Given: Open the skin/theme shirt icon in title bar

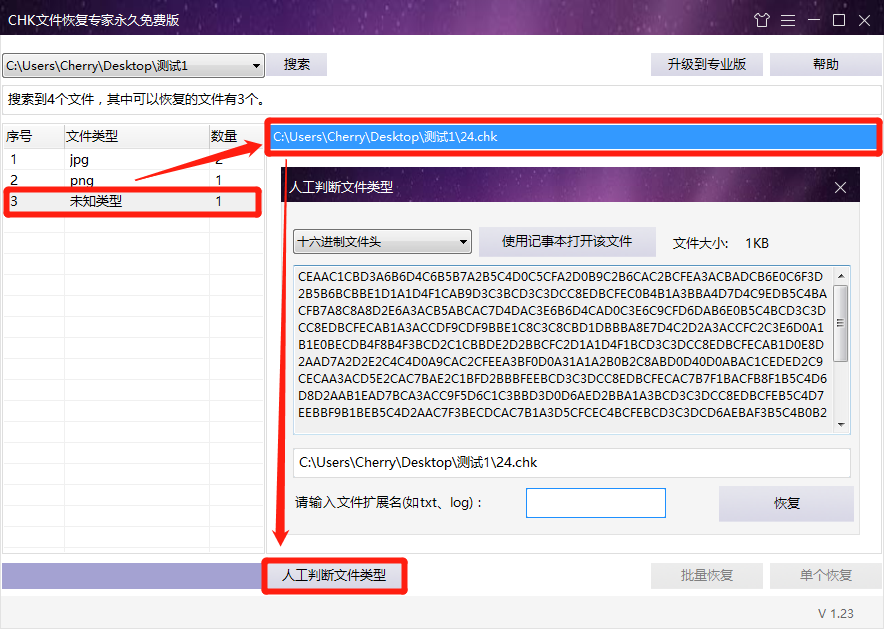Looking at the screenshot, I should tap(762, 19).
